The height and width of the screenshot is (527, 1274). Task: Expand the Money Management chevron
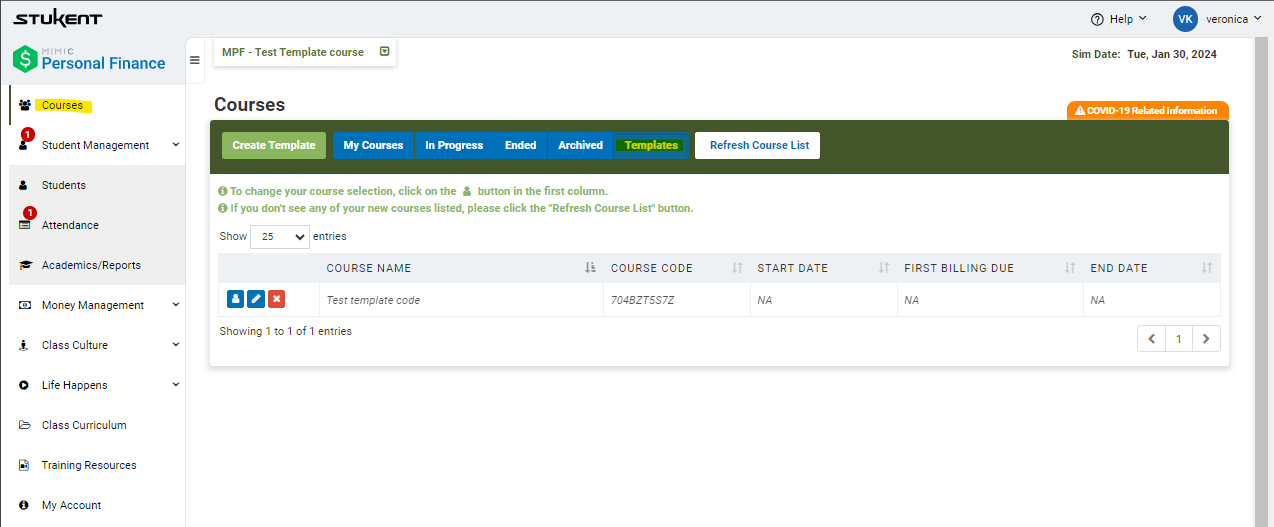(x=176, y=305)
